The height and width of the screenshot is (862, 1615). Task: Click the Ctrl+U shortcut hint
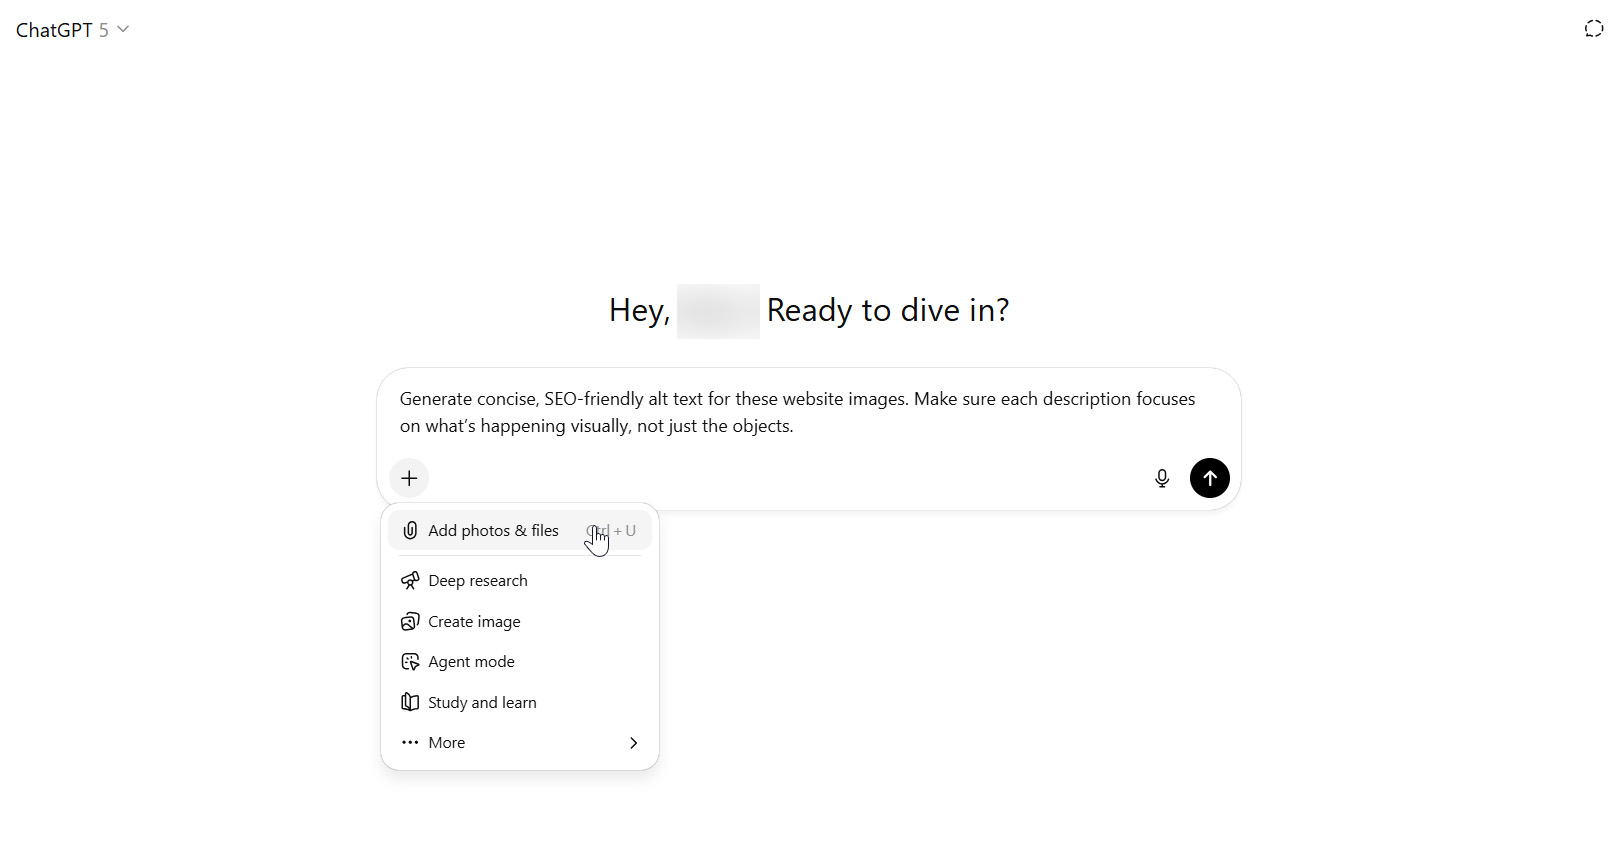tap(611, 531)
